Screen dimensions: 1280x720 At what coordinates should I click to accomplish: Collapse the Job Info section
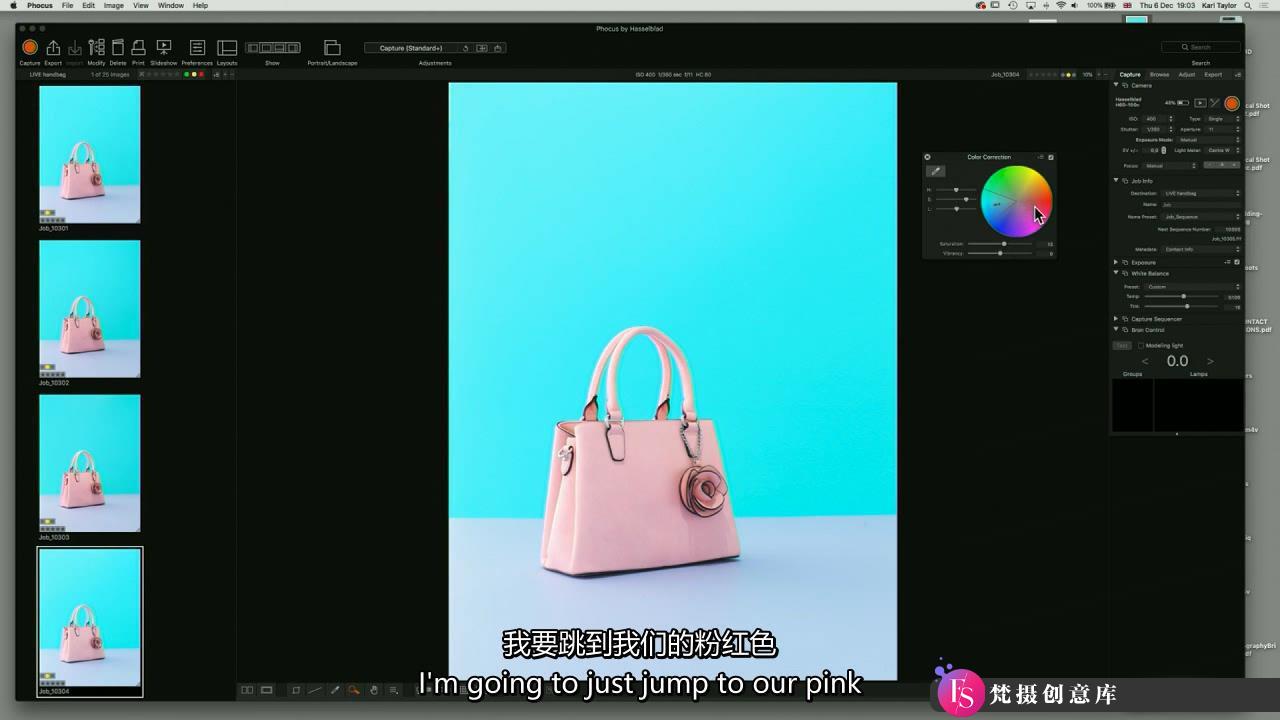1117,181
